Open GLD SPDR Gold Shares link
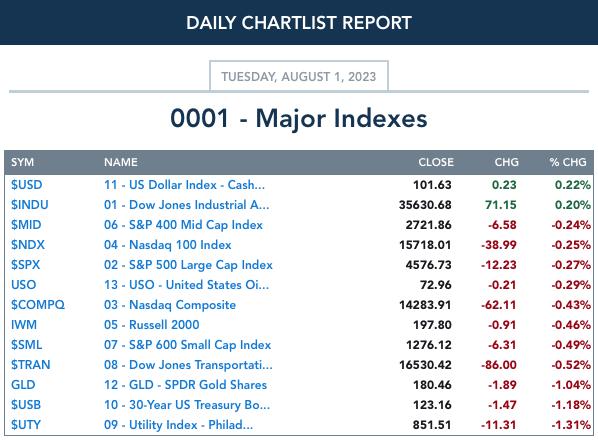 click(x=185, y=385)
